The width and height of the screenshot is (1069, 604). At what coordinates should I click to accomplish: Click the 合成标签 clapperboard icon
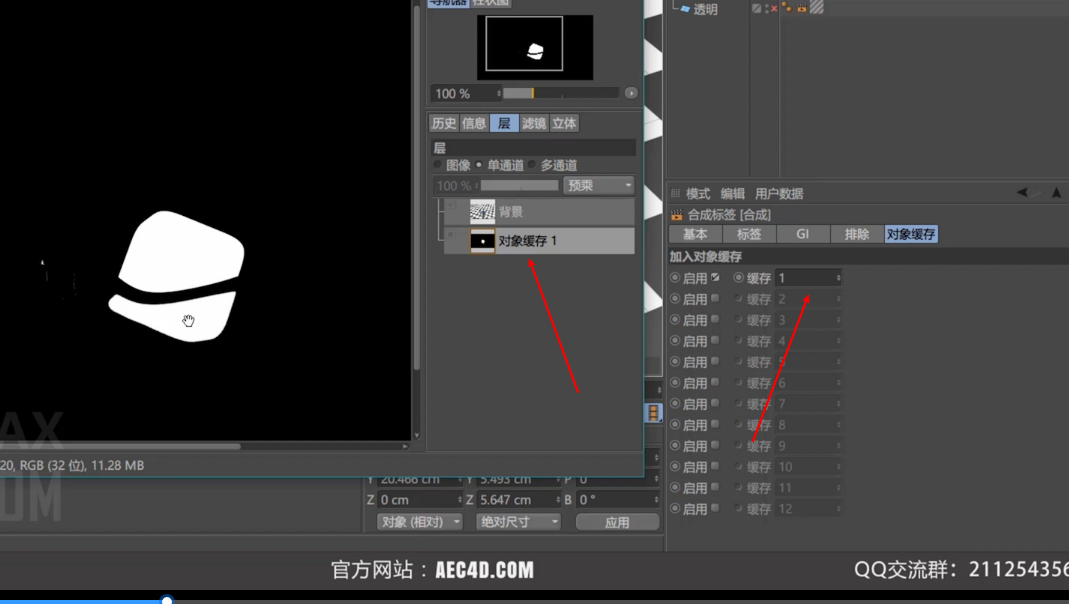pyautogui.click(x=676, y=215)
